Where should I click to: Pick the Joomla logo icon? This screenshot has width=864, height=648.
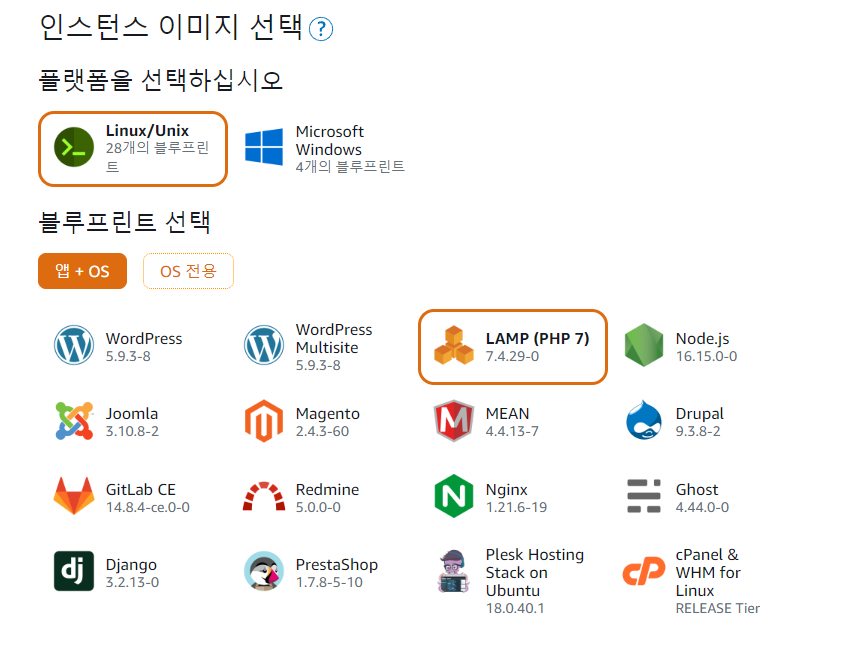(74, 421)
